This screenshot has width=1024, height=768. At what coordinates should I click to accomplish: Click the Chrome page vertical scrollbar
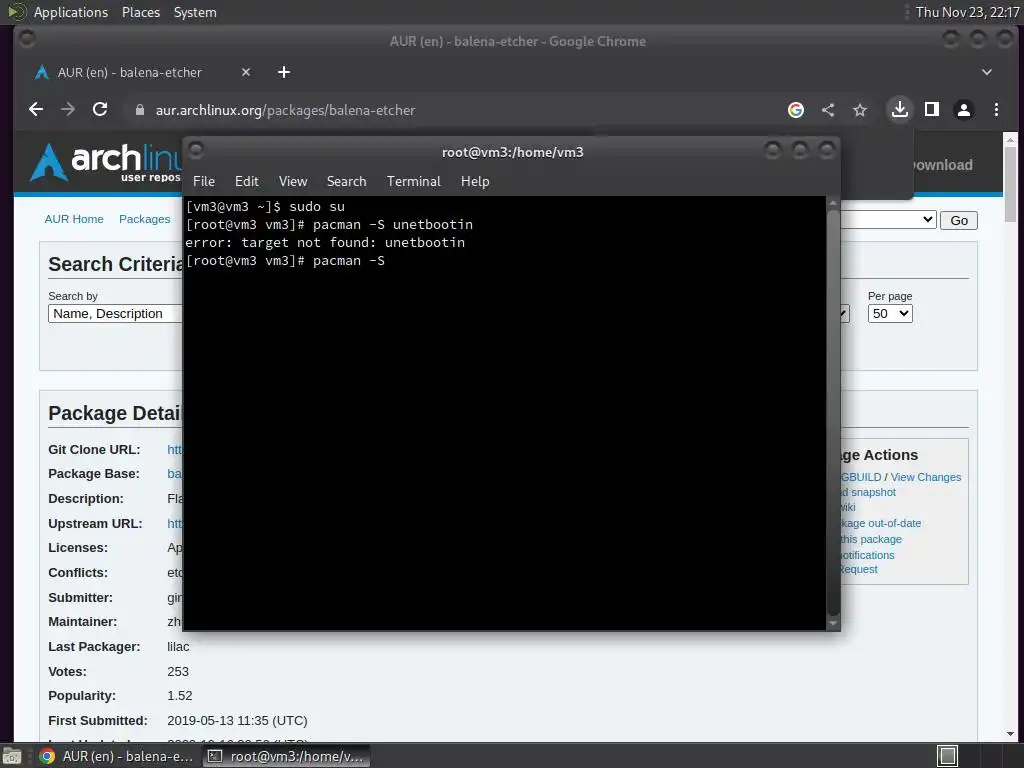pyautogui.click(x=1010, y=184)
